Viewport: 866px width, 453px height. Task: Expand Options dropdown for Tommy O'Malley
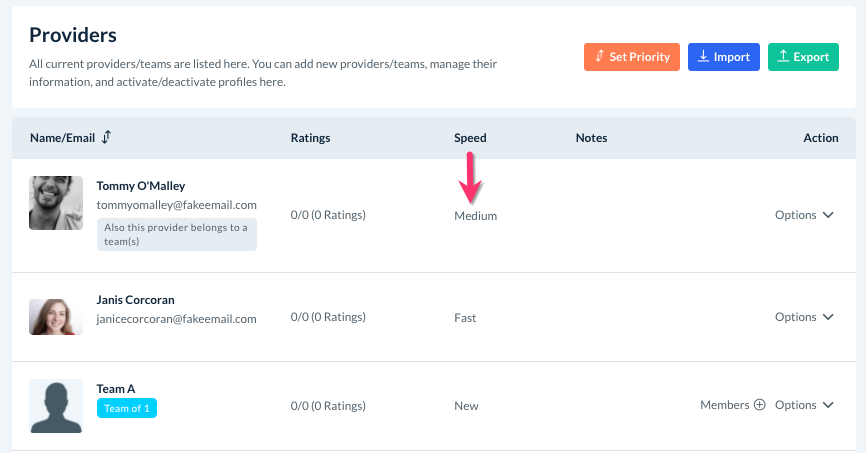point(804,215)
